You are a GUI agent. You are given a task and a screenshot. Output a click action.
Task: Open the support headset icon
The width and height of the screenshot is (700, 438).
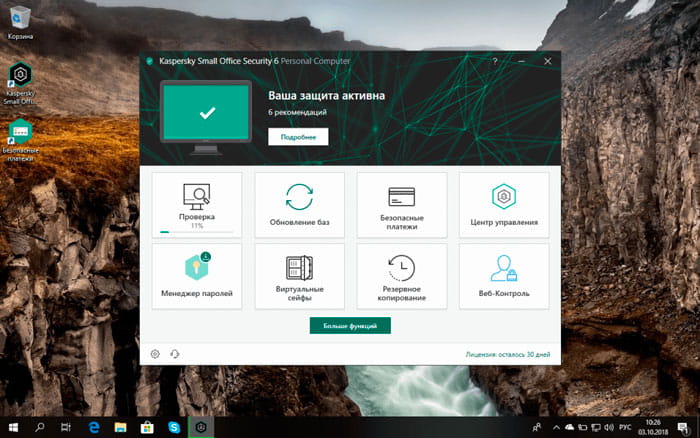click(x=175, y=354)
